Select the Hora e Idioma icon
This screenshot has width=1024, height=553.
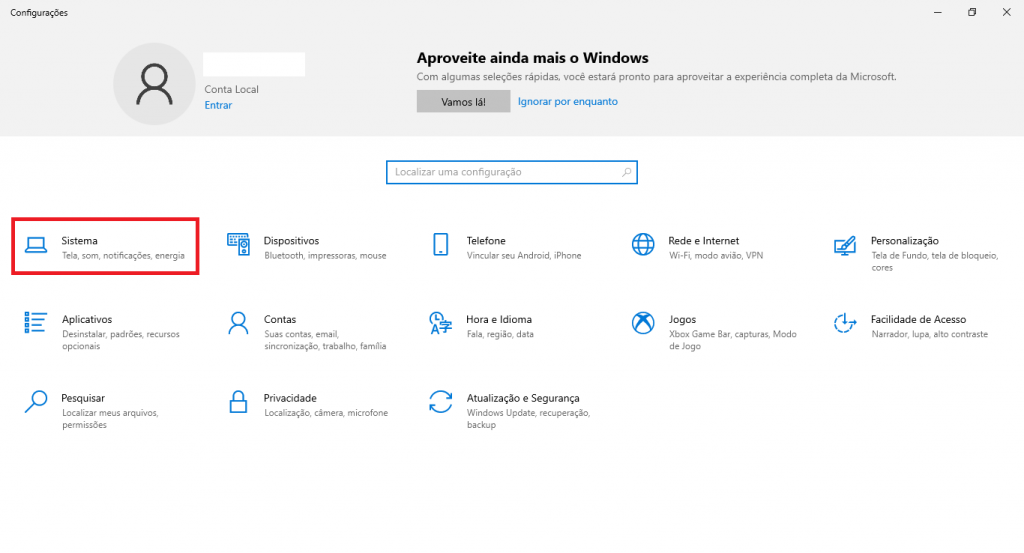click(x=441, y=323)
